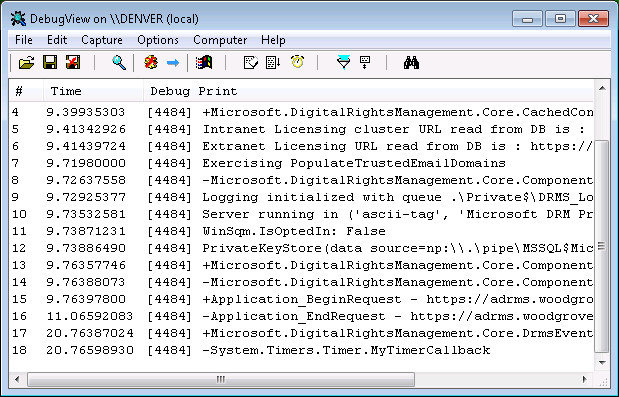Open the File menu

tap(24, 40)
